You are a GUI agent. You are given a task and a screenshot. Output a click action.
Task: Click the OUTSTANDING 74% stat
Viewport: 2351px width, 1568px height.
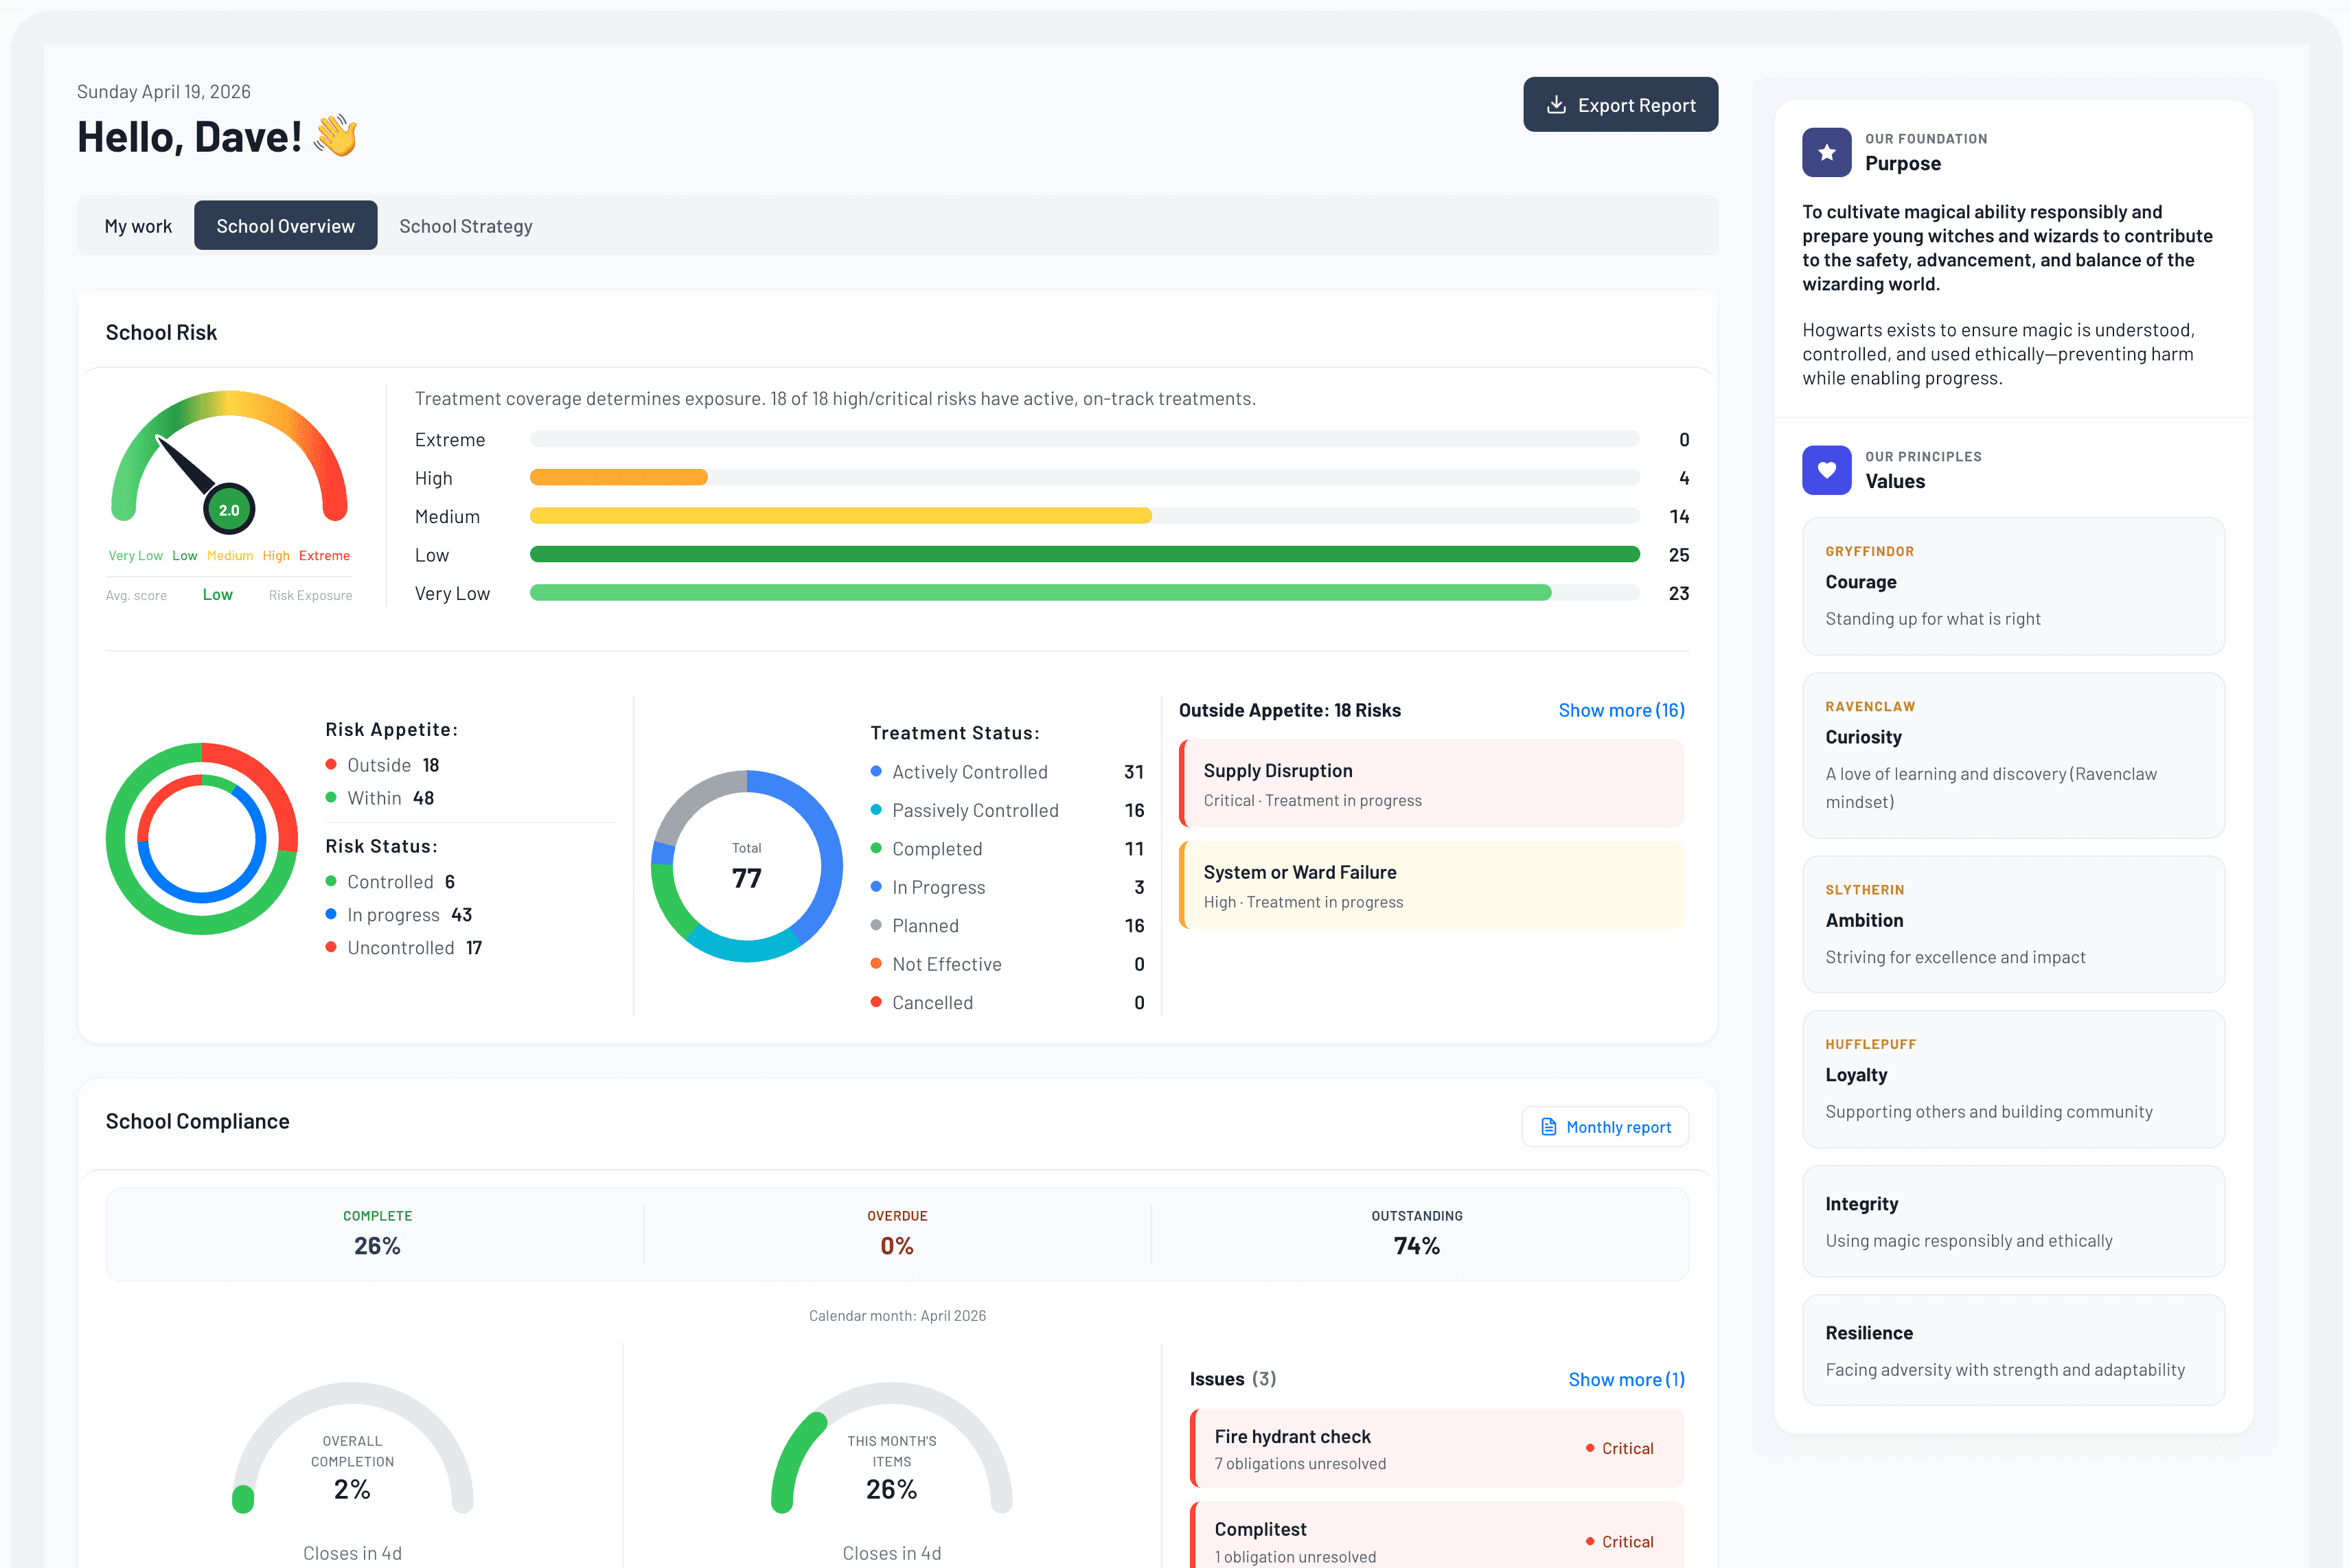click(x=1417, y=1234)
